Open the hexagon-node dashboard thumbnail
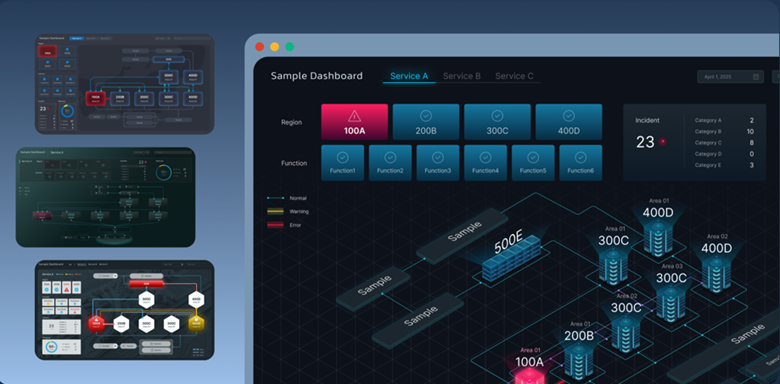 pos(124,310)
